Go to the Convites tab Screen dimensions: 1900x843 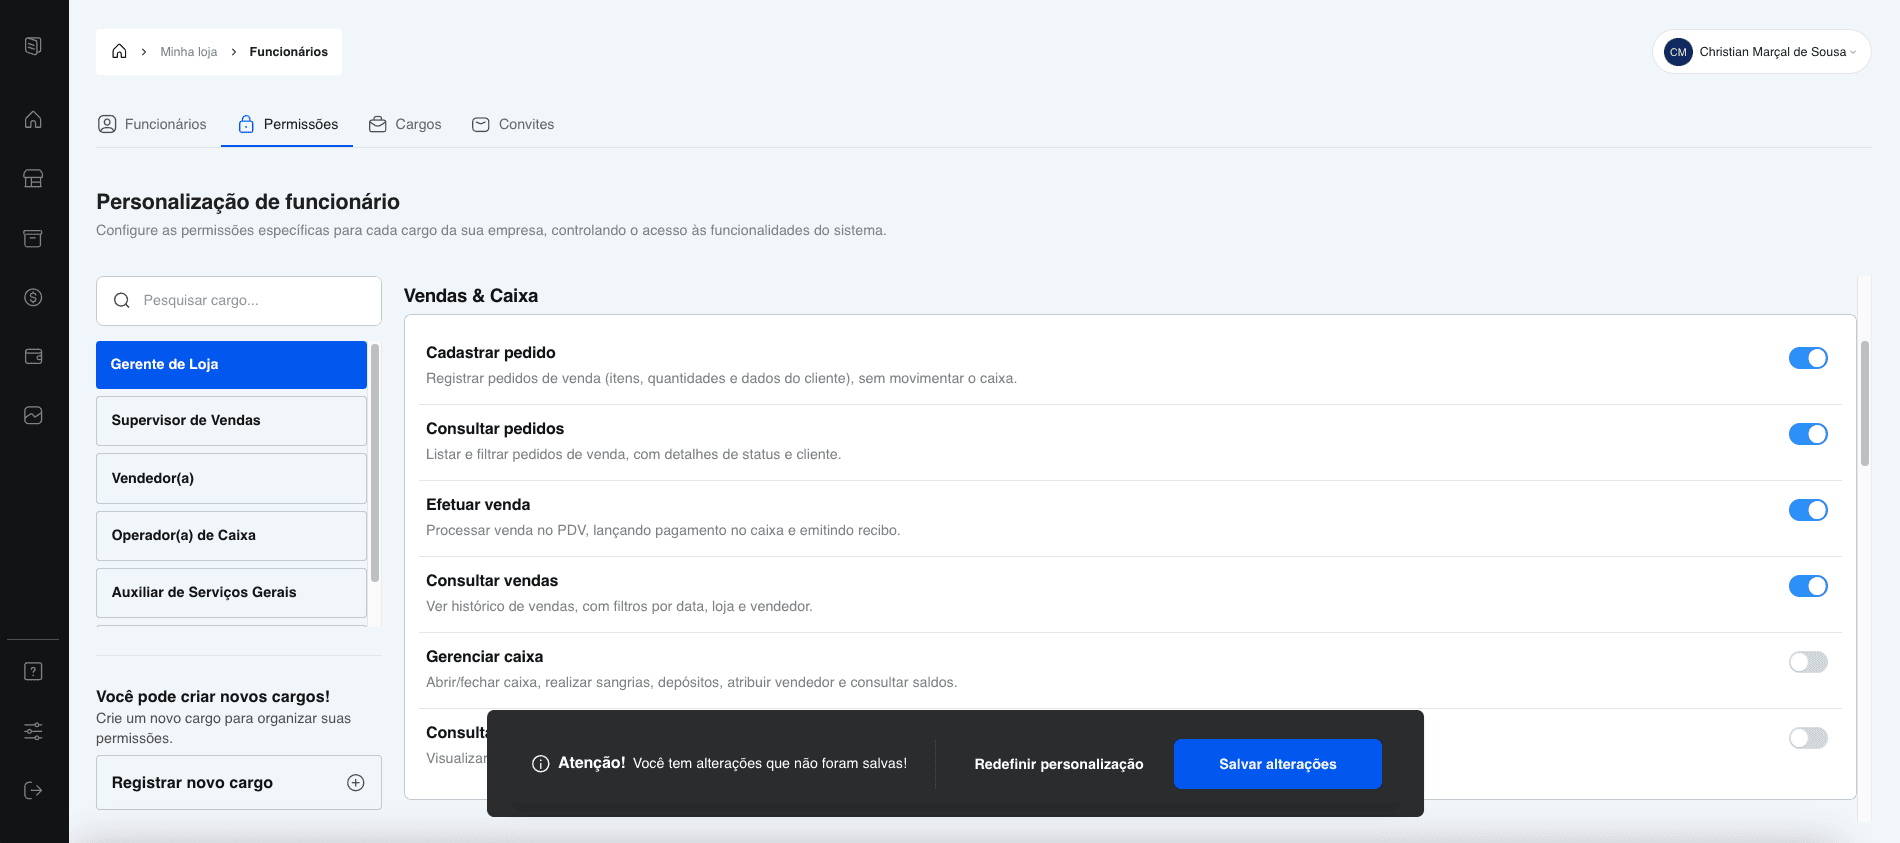point(513,124)
